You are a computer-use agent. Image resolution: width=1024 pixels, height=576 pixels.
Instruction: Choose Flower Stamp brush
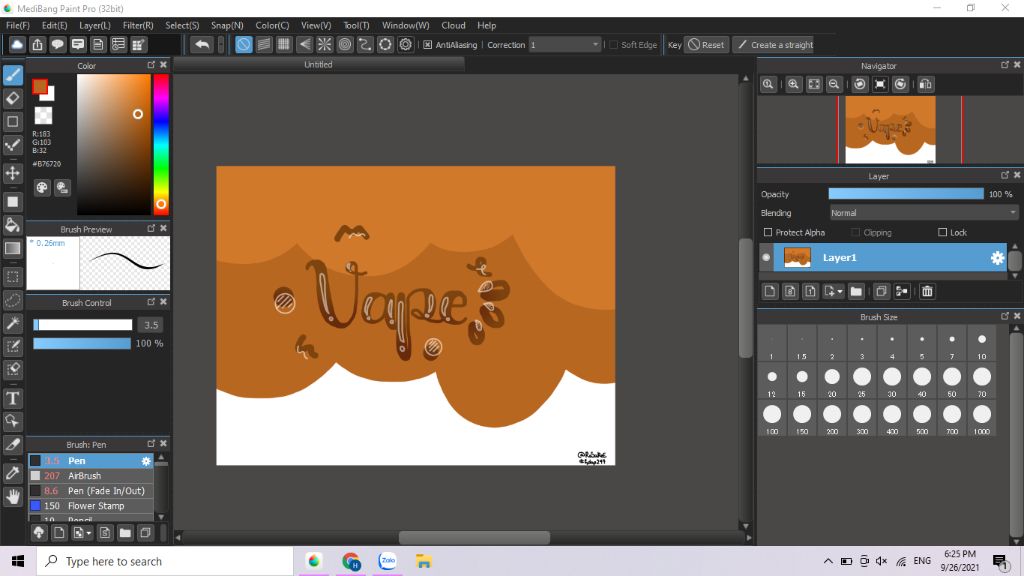[x=91, y=506]
